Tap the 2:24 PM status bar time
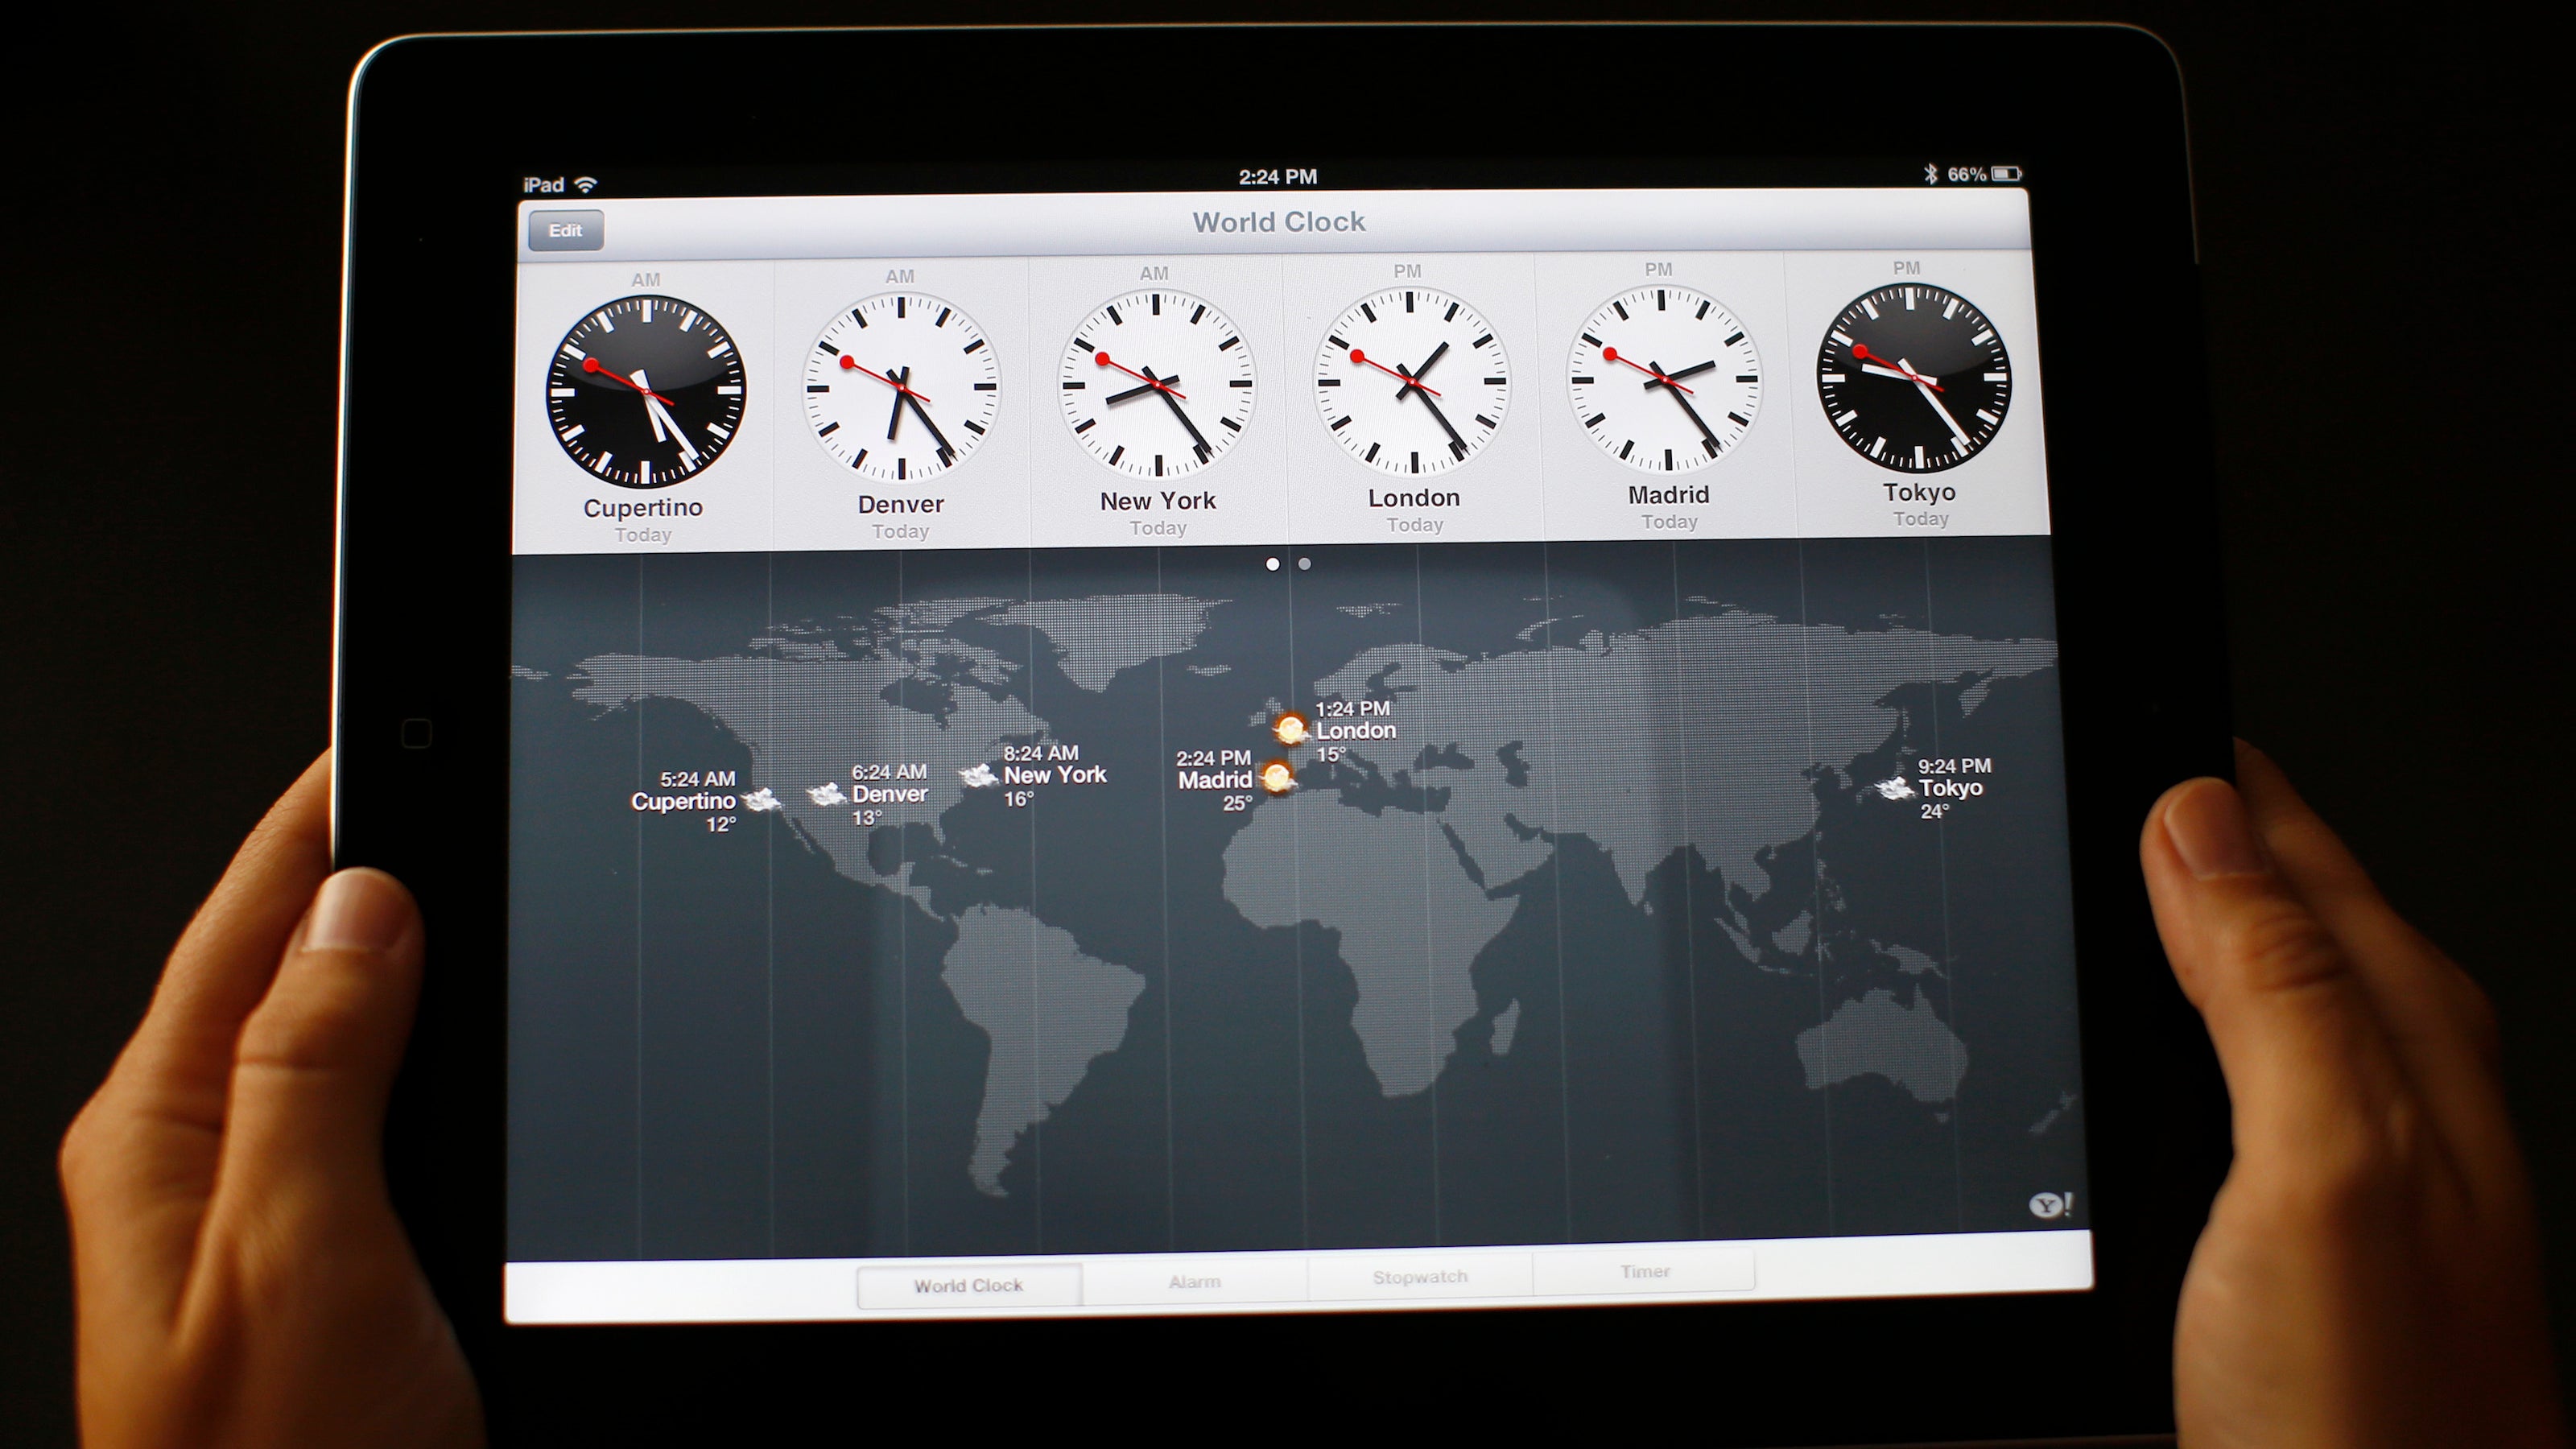 1278,177
